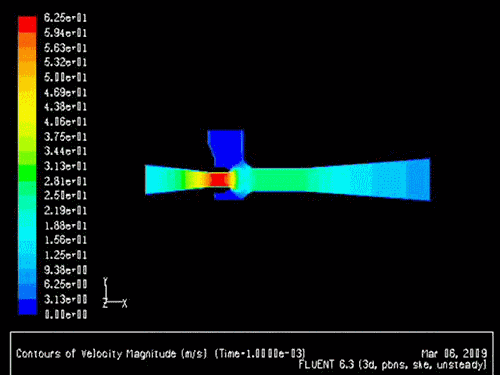Click the XYZ axis triad icon
500x375 pixels.
(115, 293)
